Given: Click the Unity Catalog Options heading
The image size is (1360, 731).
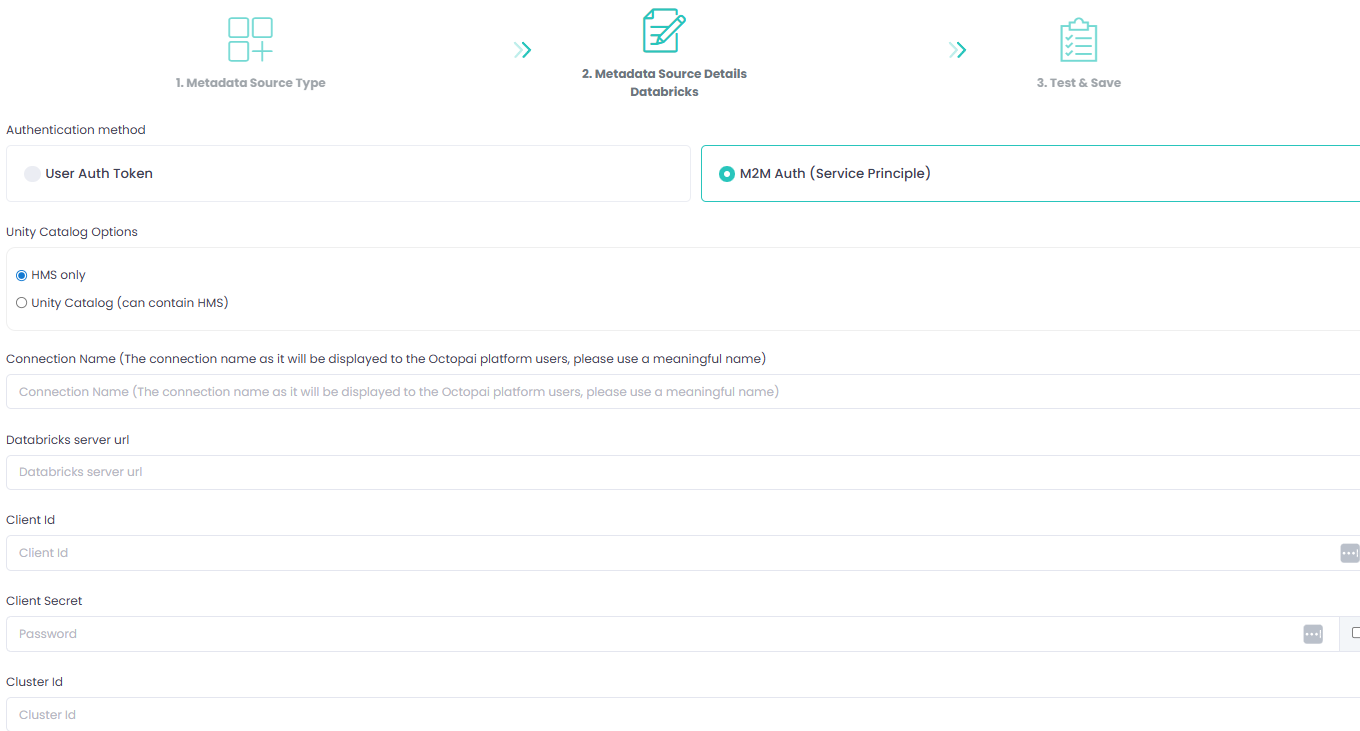Looking at the screenshot, I should tap(71, 231).
